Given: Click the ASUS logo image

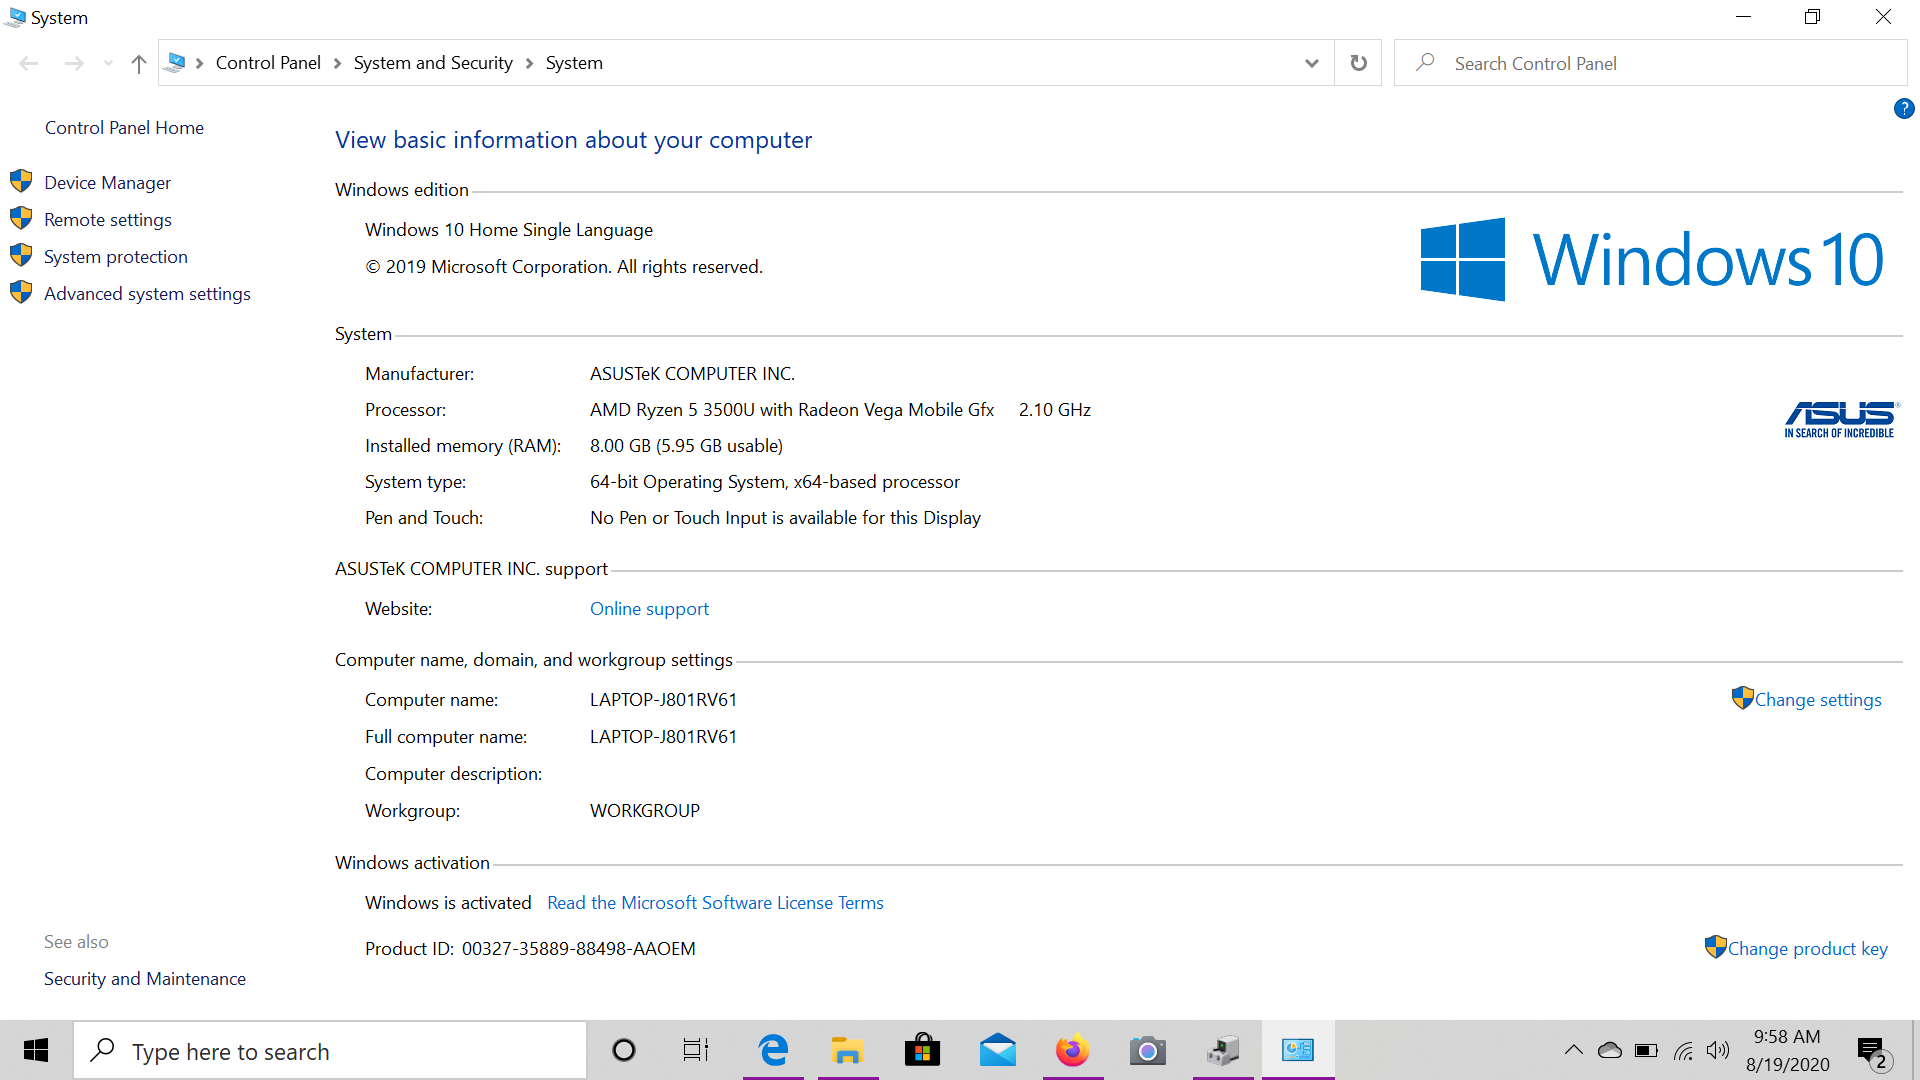Looking at the screenshot, I should [x=1840, y=419].
